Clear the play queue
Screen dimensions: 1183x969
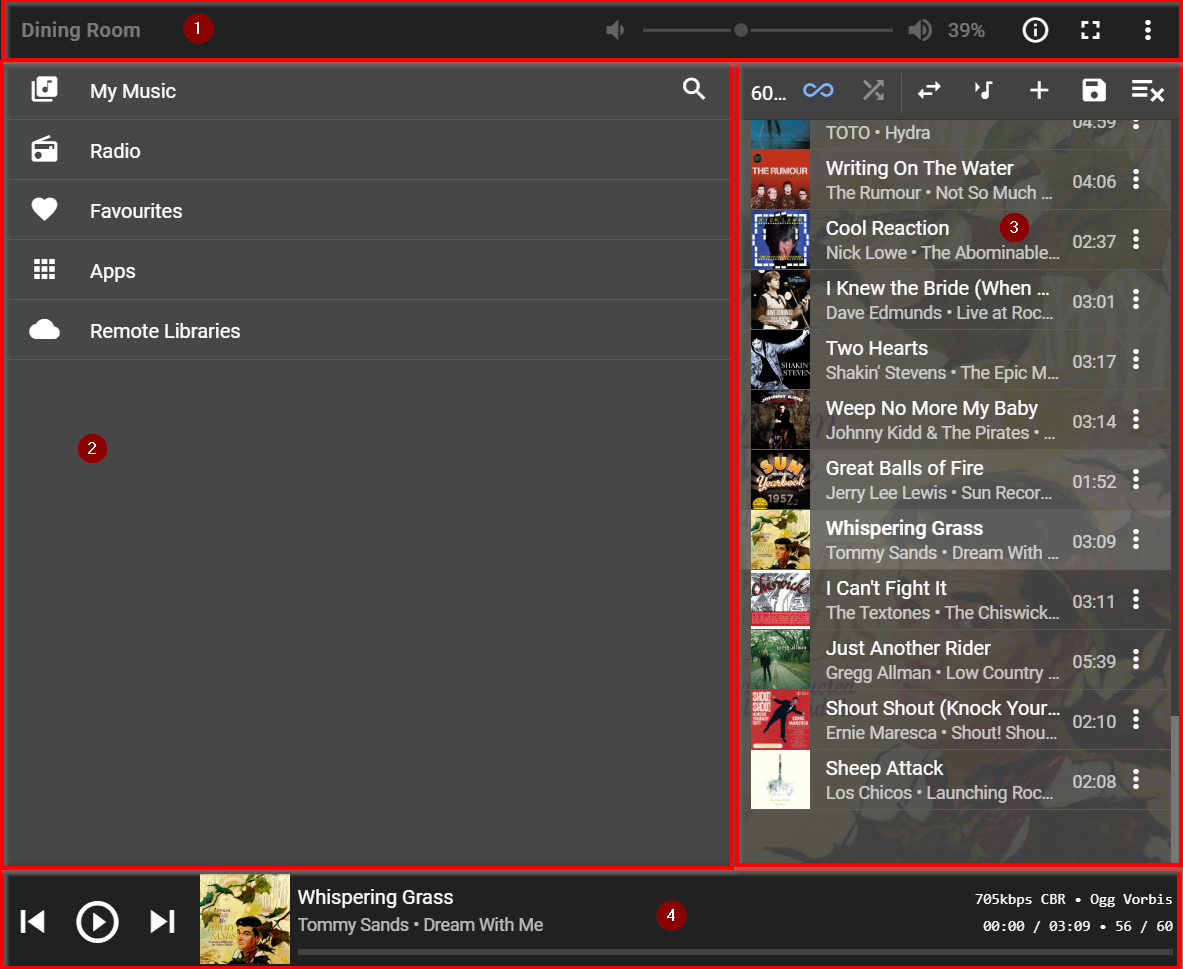point(1147,91)
